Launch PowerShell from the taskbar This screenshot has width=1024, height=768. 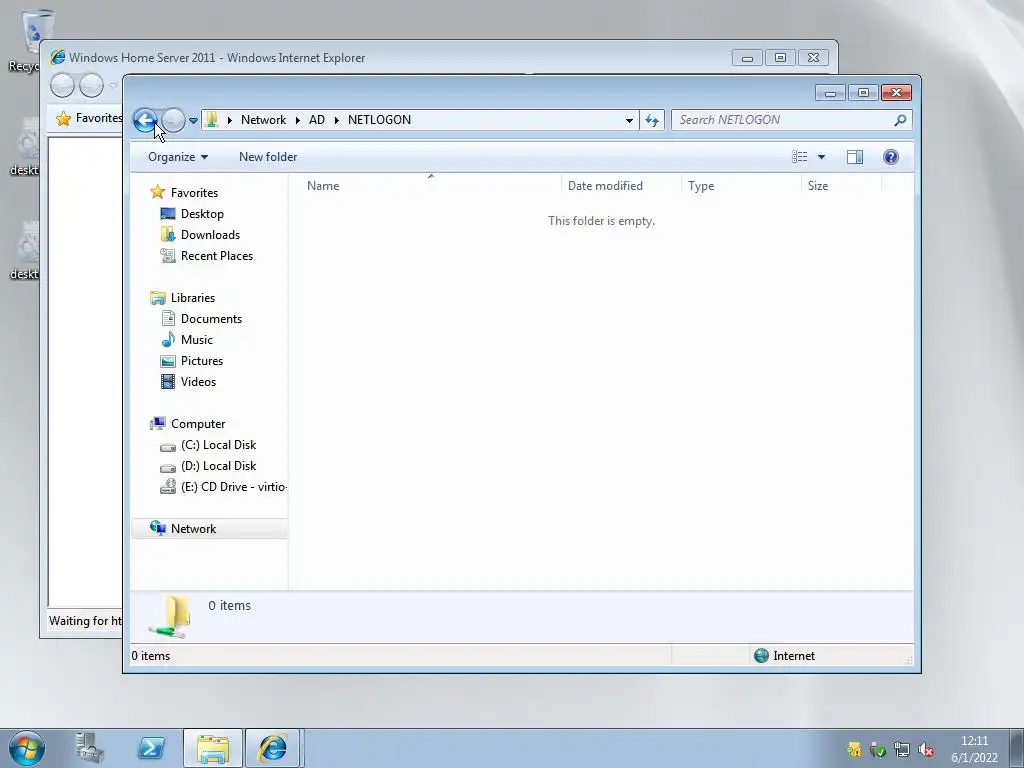[151, 748]
